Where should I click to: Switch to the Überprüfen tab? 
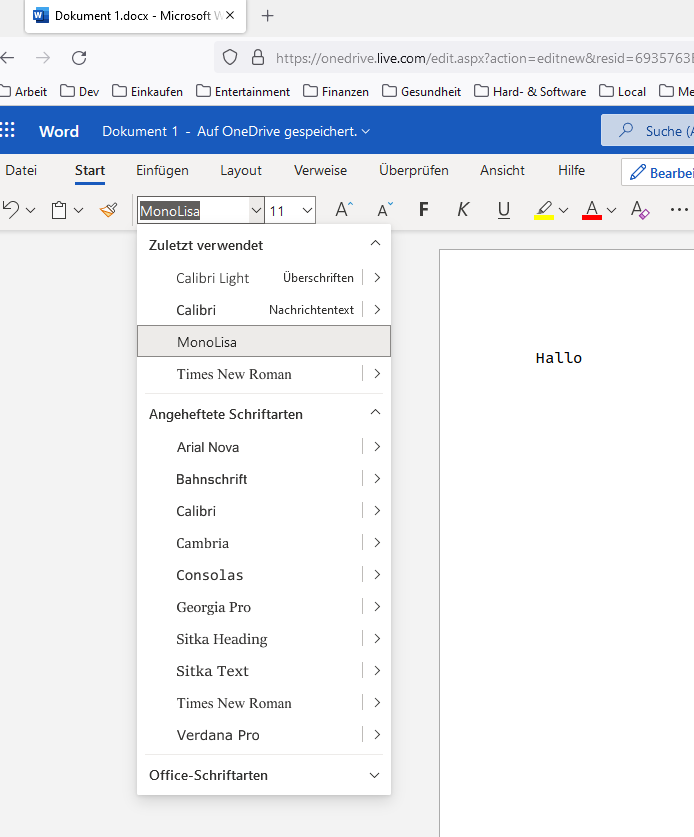414,170
